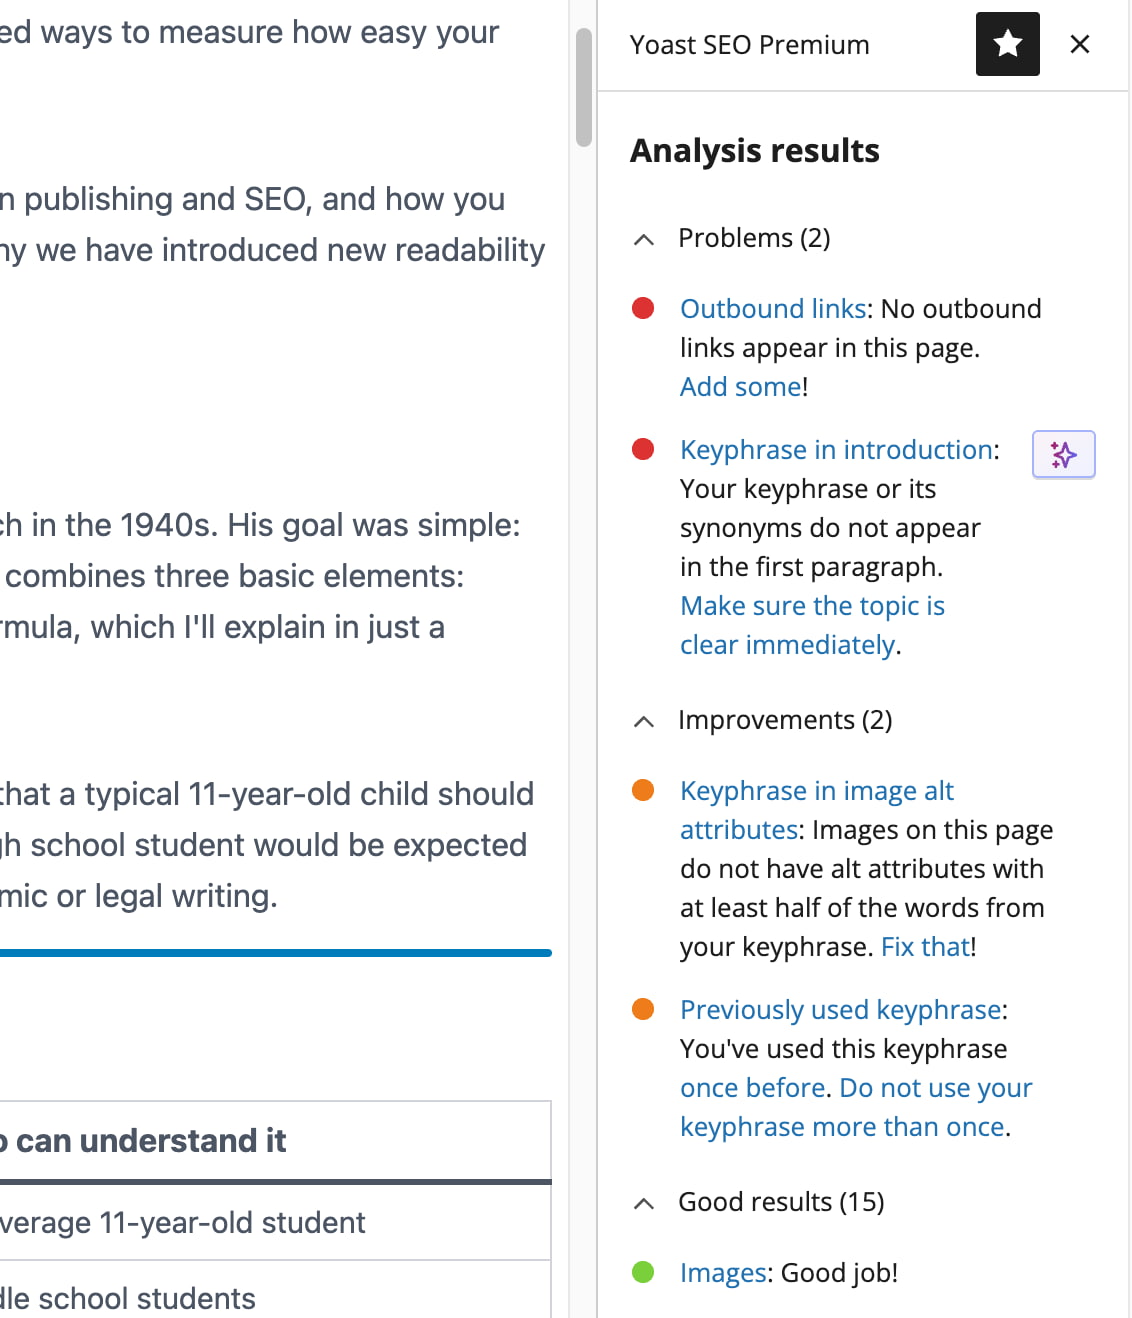The image size is (1132, 1318).
Task: Click the 'Add some!' link
Action: pos(740,386)
